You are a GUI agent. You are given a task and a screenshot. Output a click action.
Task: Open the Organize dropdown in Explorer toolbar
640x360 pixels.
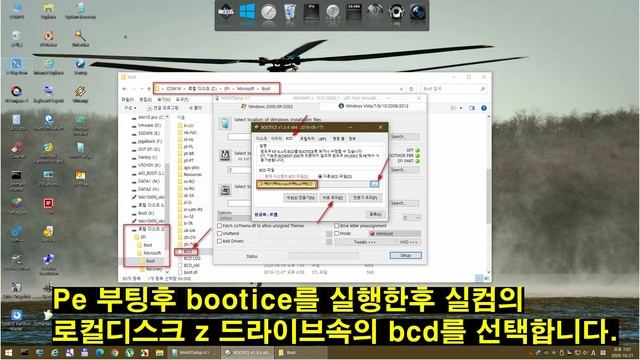(130, 108)
